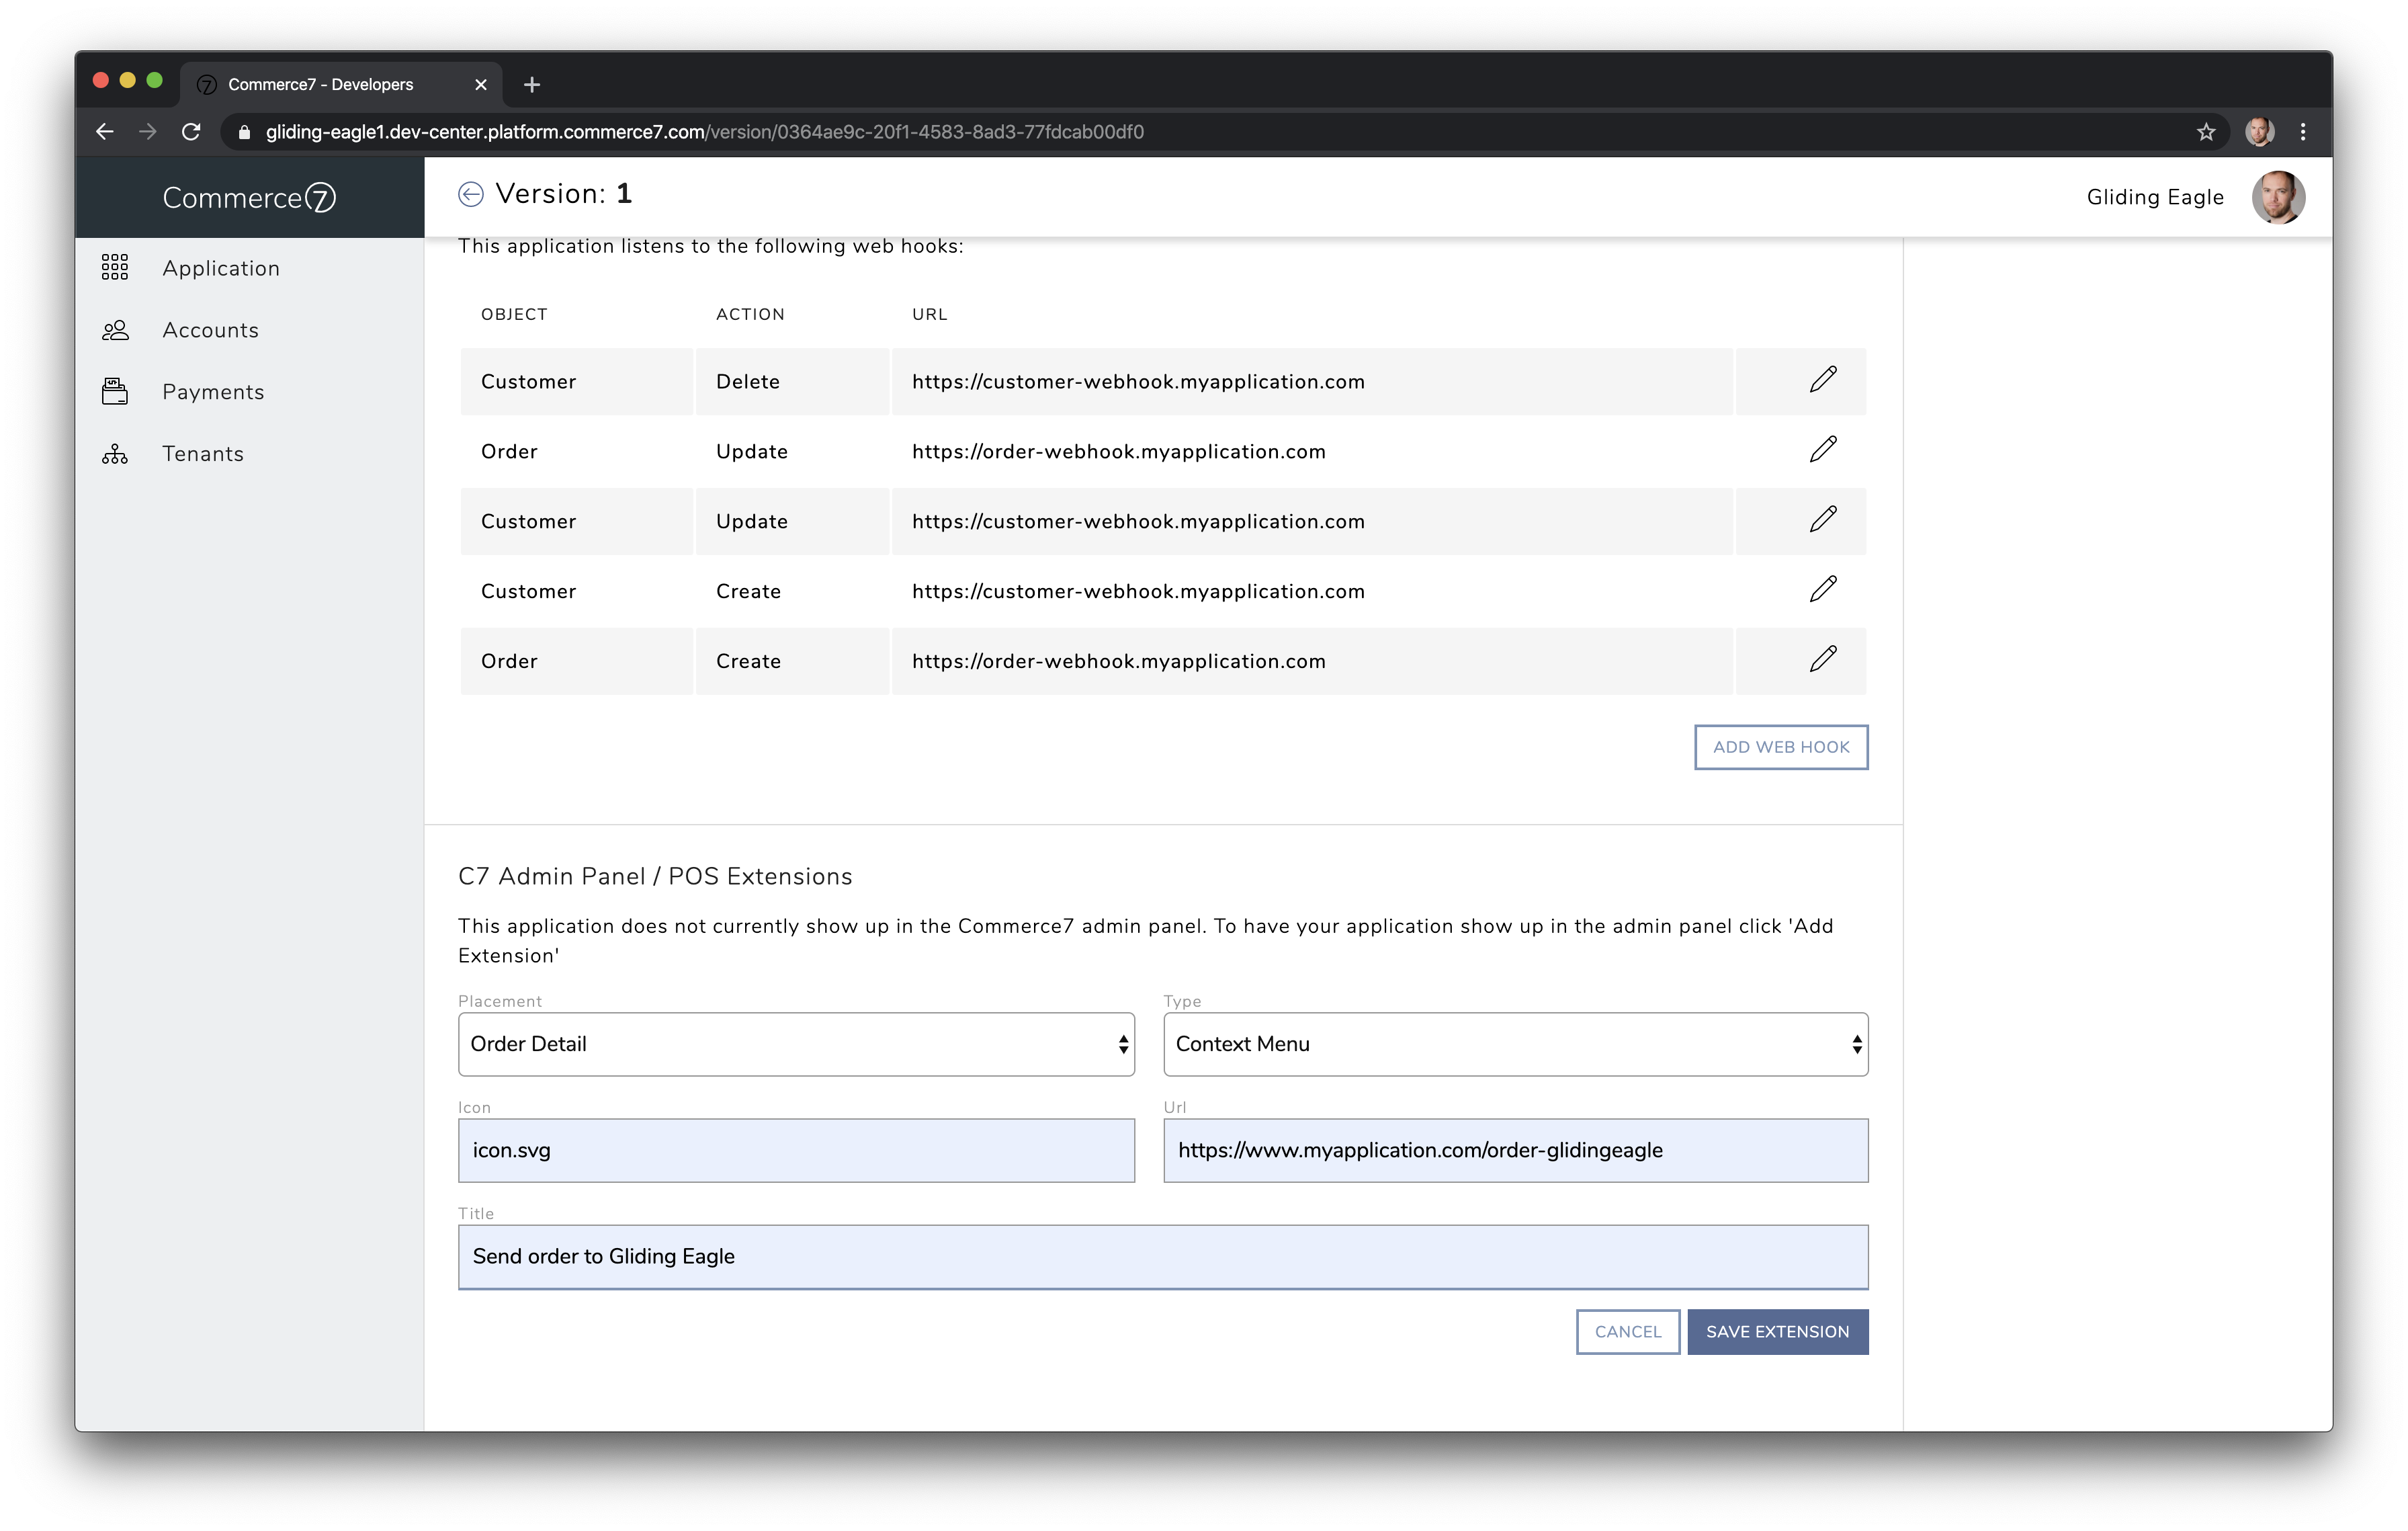Edit the Customer Update webhook pencil icon
2408x1531 pixels.
coord(1822,520)
